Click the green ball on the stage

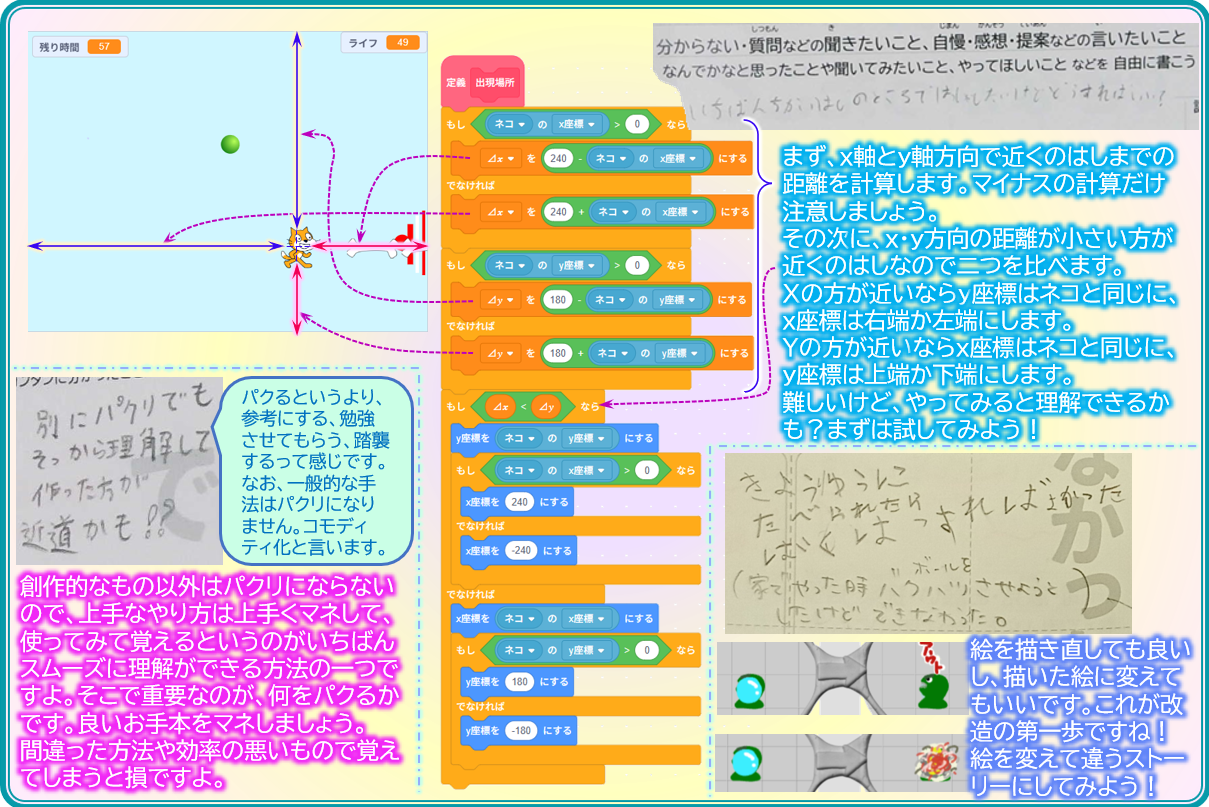click(x=230, y=144)
